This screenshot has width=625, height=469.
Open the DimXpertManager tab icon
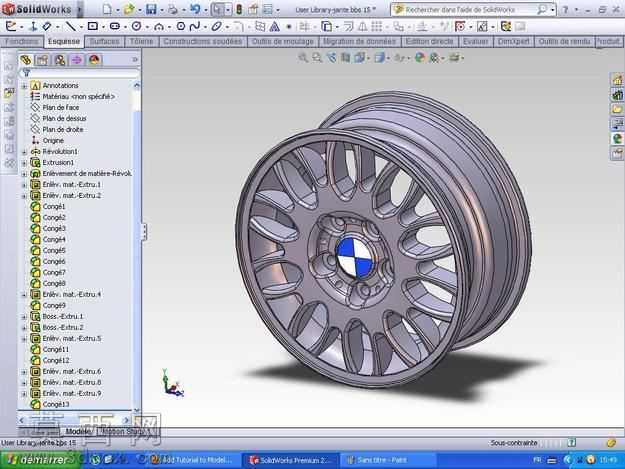coord(77,60)
